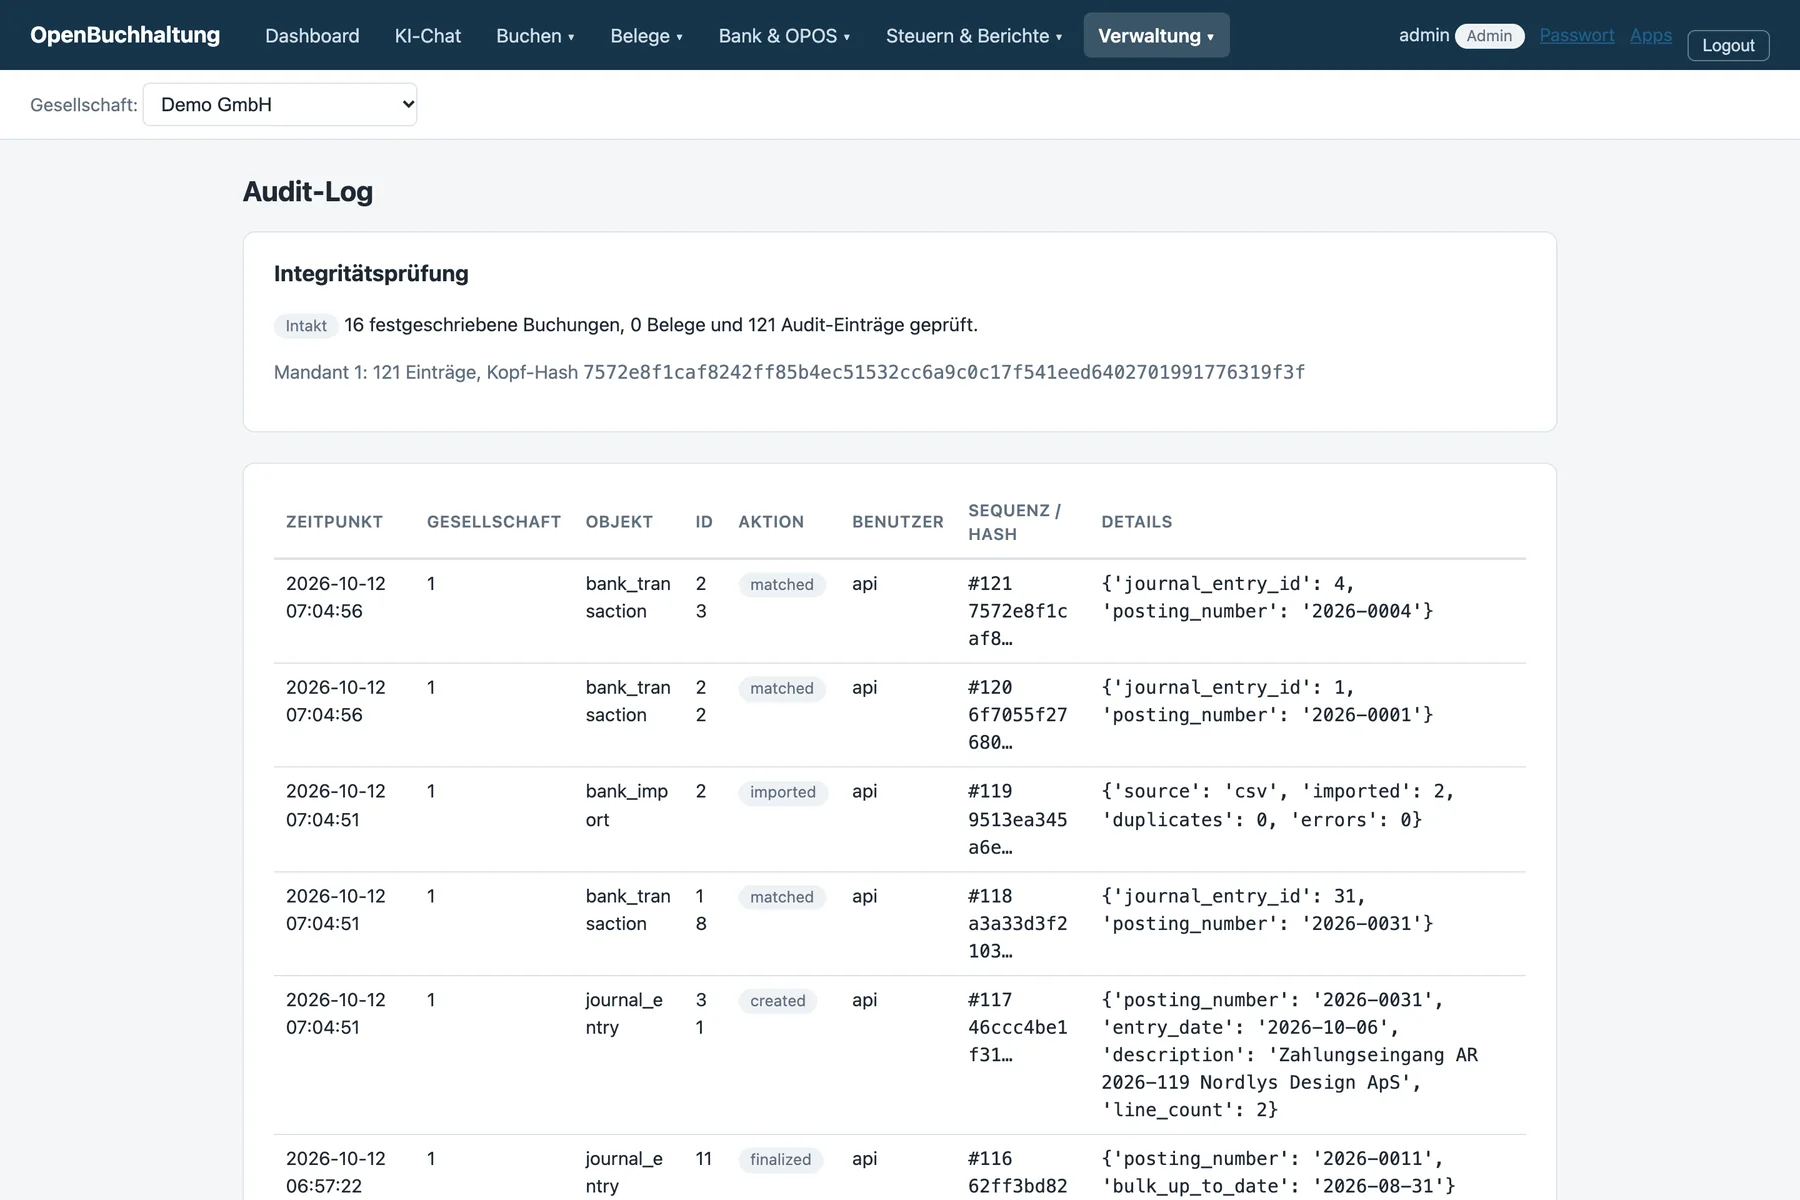Expand the Belege menu
Image resolution: width=1800 pixels, height=1200 pixels.
(x=646, y=36)
